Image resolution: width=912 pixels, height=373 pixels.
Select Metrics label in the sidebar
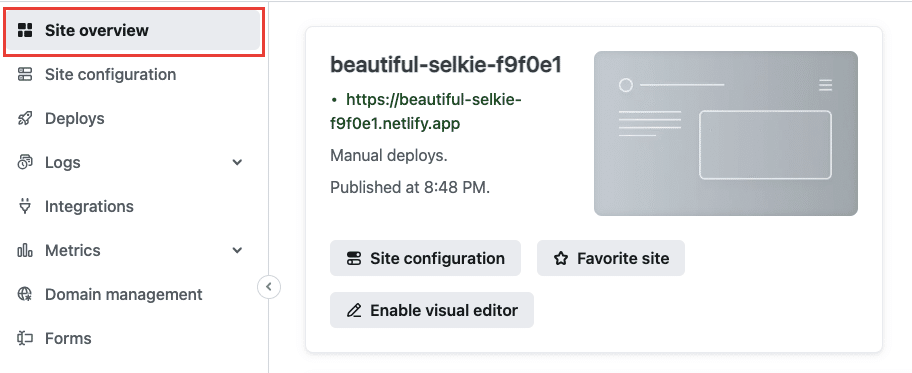tap(73, 251)
